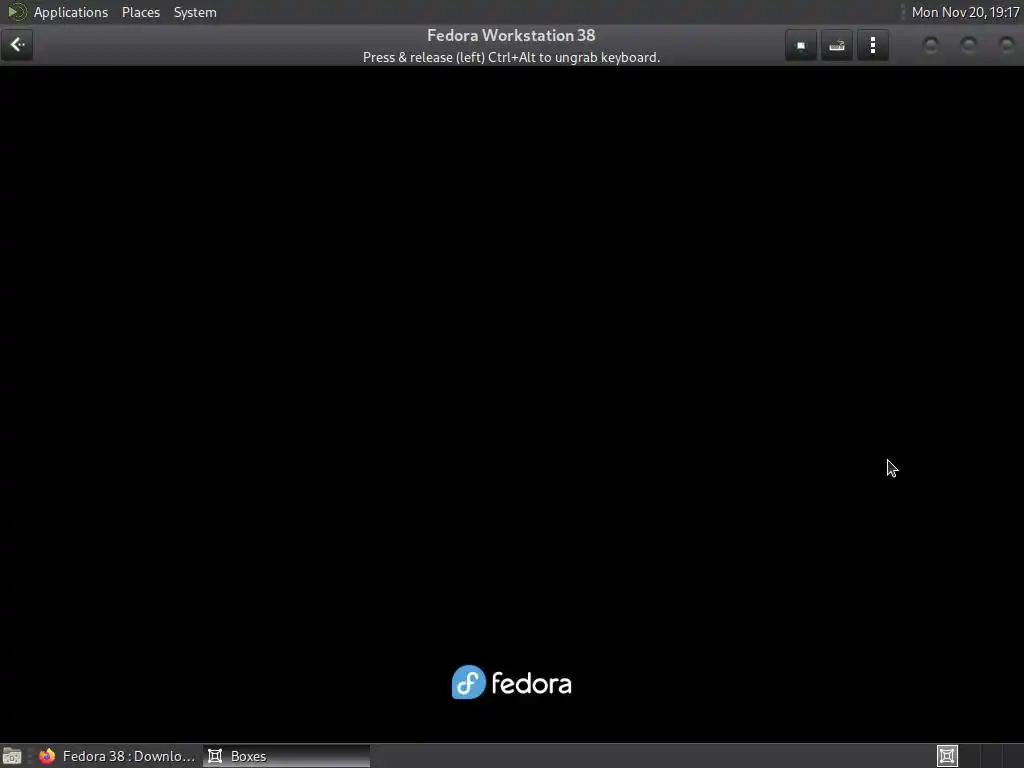Open the three-dot menu in Boxes header
This screenshot has height=768, width=1024.
point(872,45)
